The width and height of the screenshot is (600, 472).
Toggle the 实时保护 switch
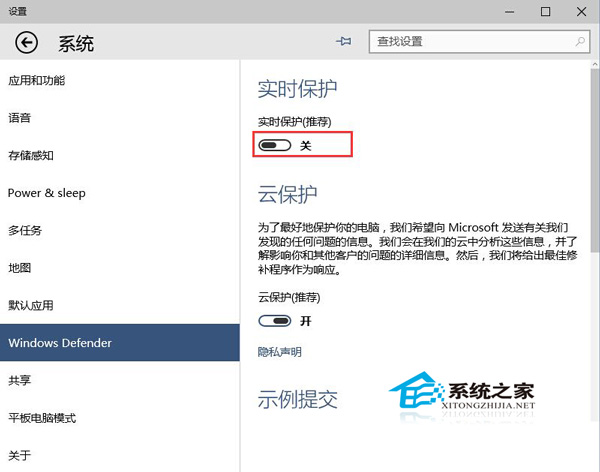coord(275,145)
